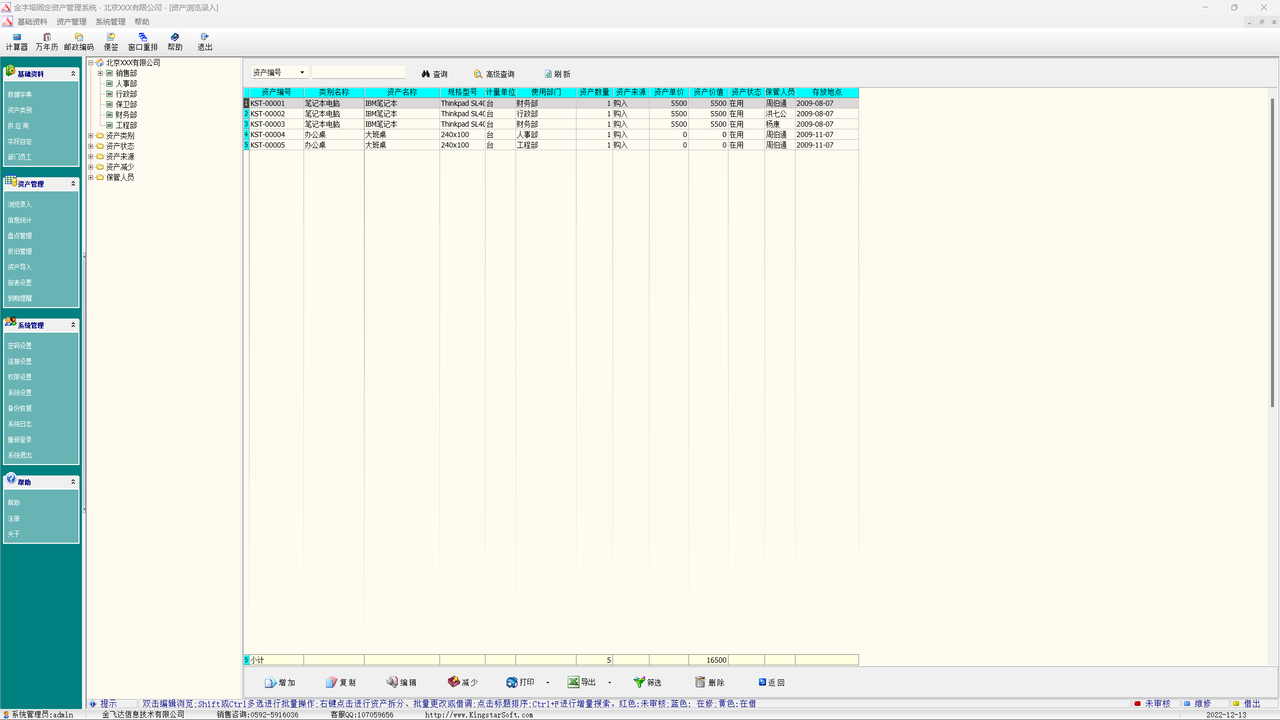Image resolution: width=1280 pixels, height=720 pixels.
Task: Open the 资产管理 menu
Action: click(71, 21)
